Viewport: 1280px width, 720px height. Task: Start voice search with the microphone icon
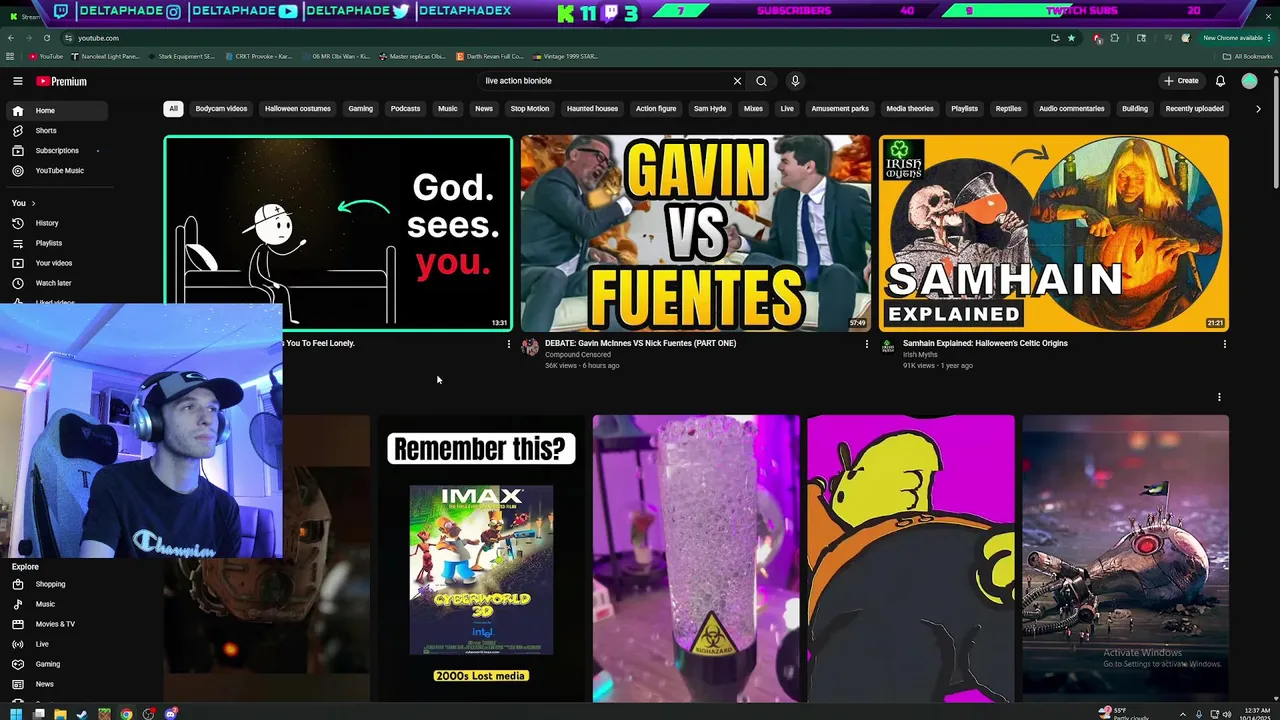coord(795,81)
